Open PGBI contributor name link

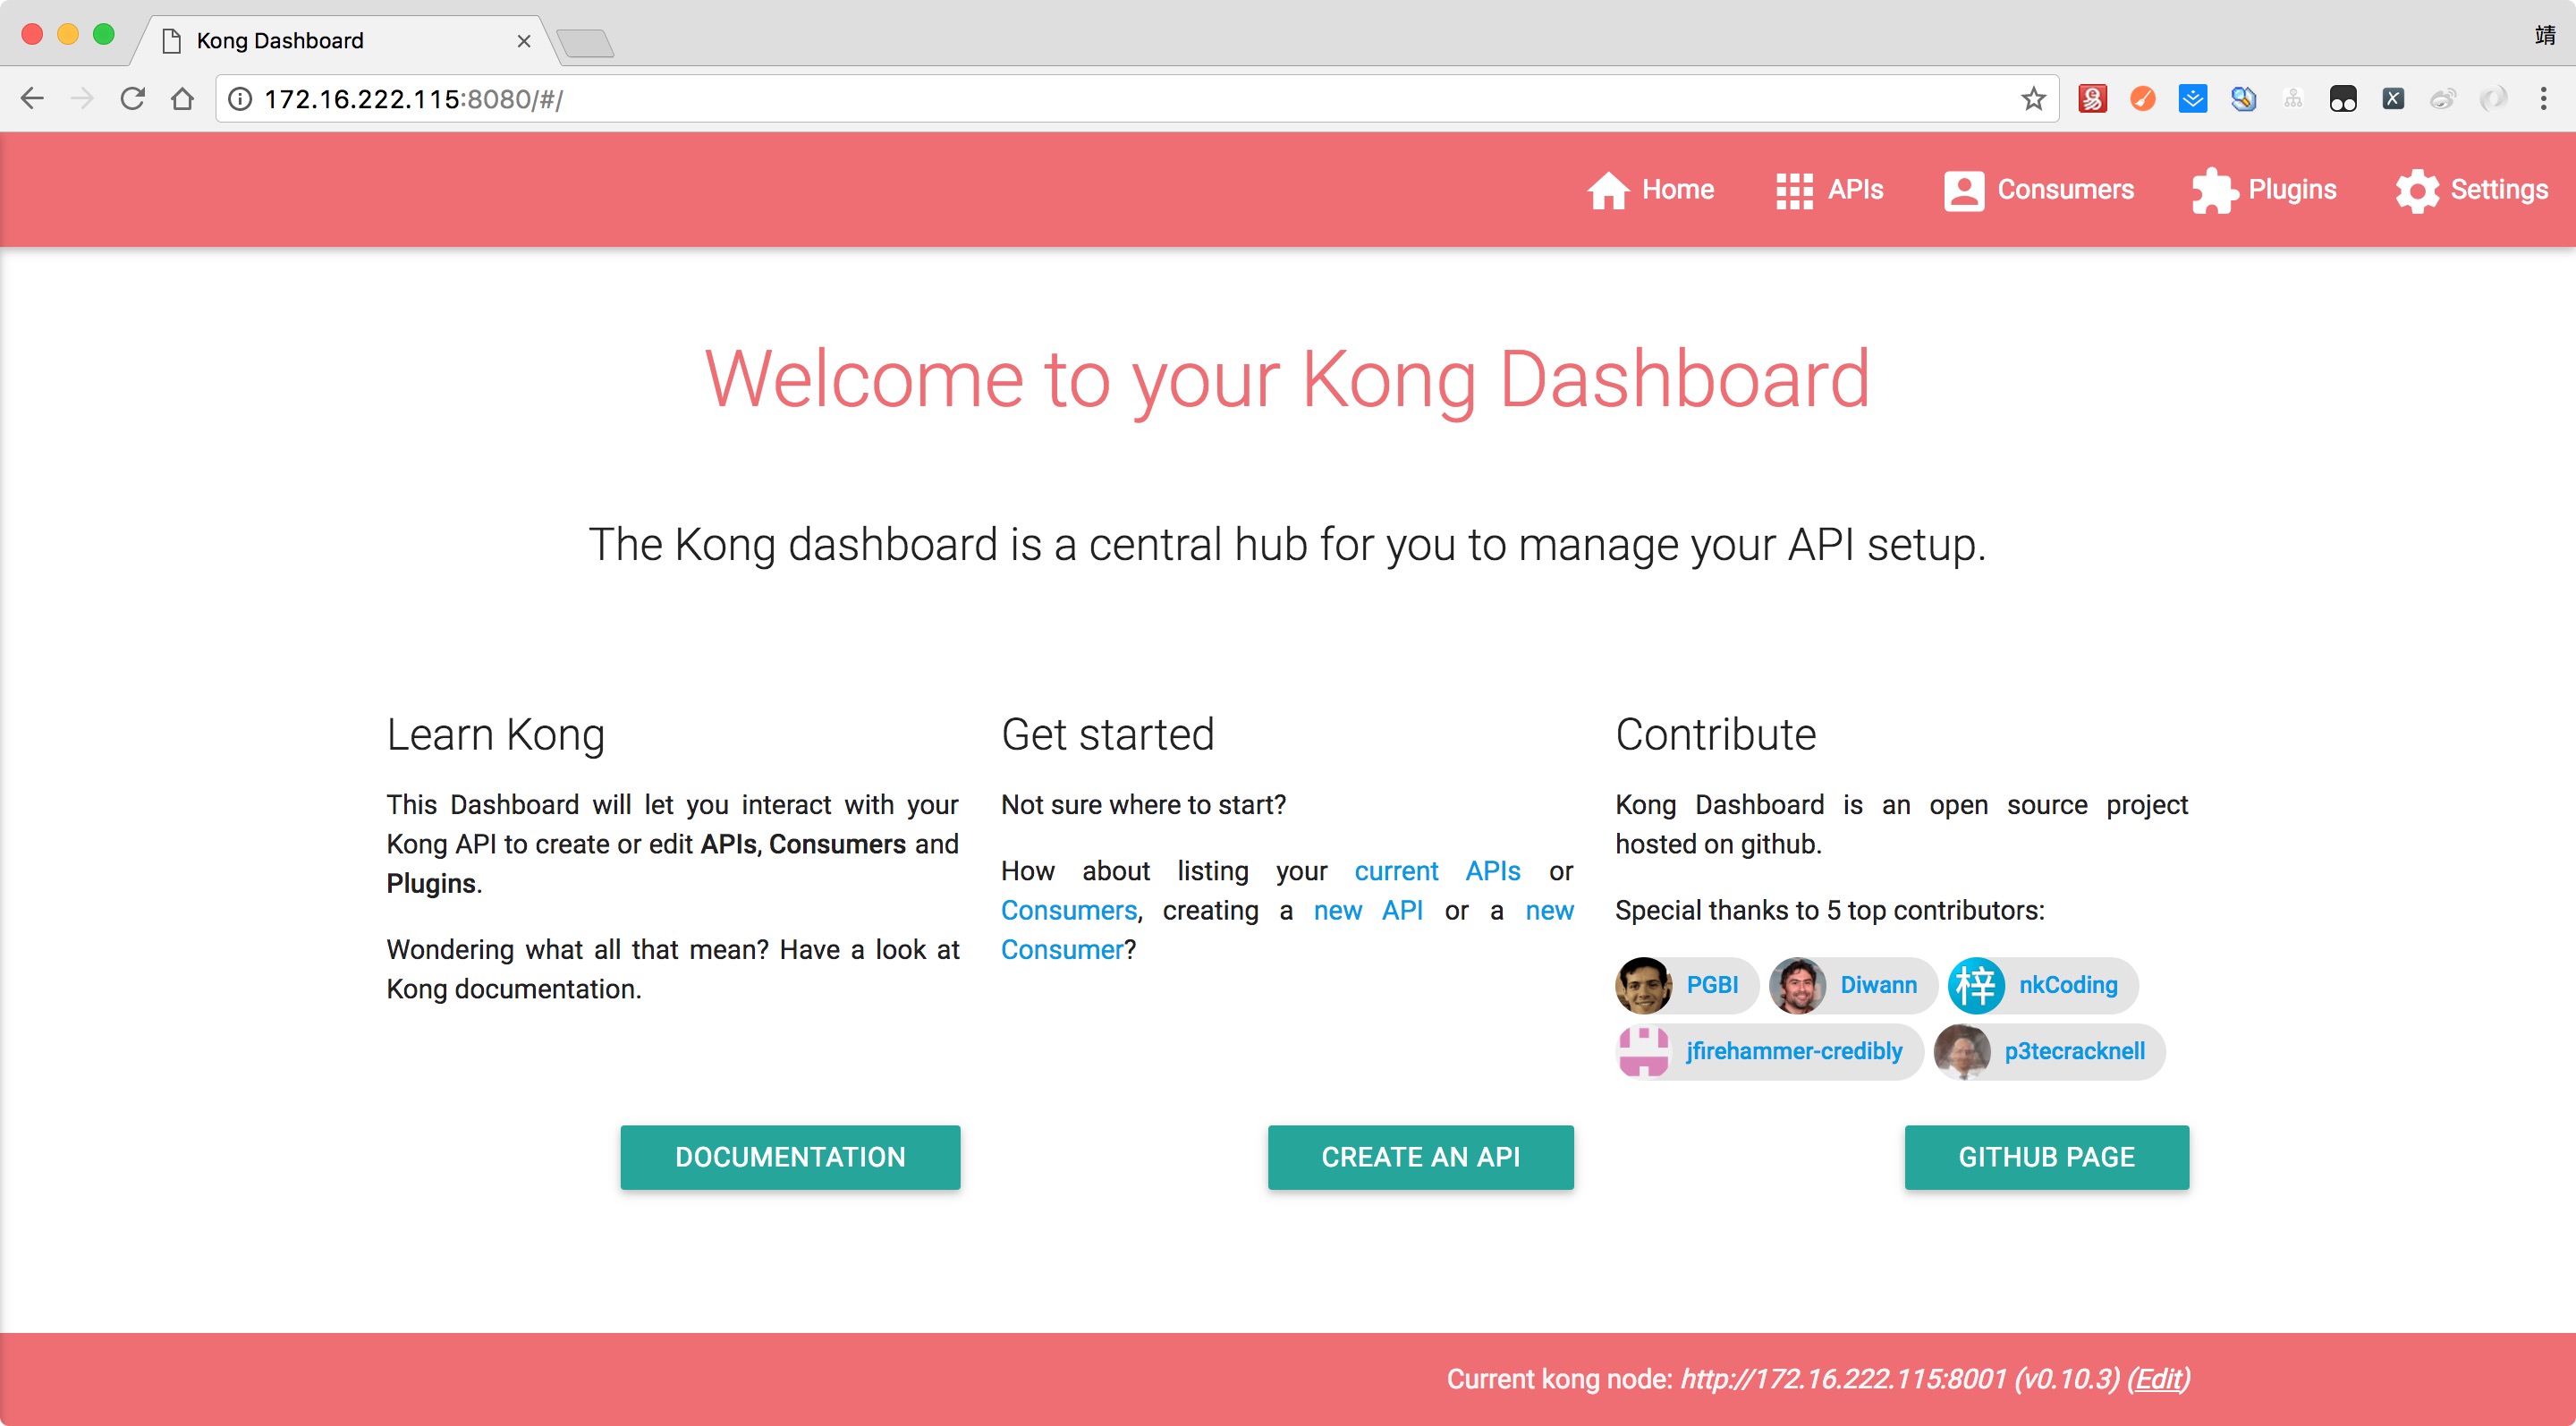pos(1712,985)
